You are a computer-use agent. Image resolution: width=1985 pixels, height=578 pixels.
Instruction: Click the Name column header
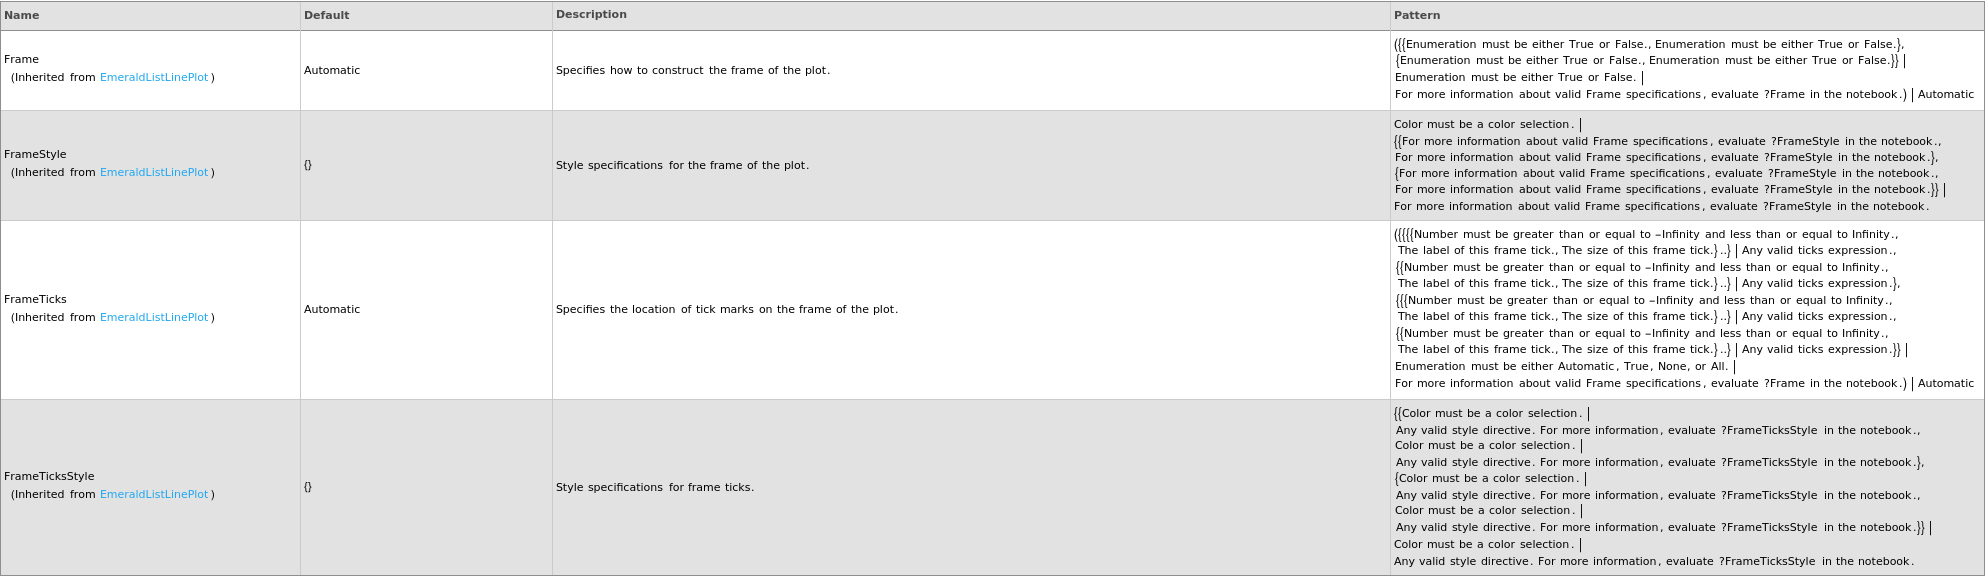pyautogui.click(x=22, y=16)
